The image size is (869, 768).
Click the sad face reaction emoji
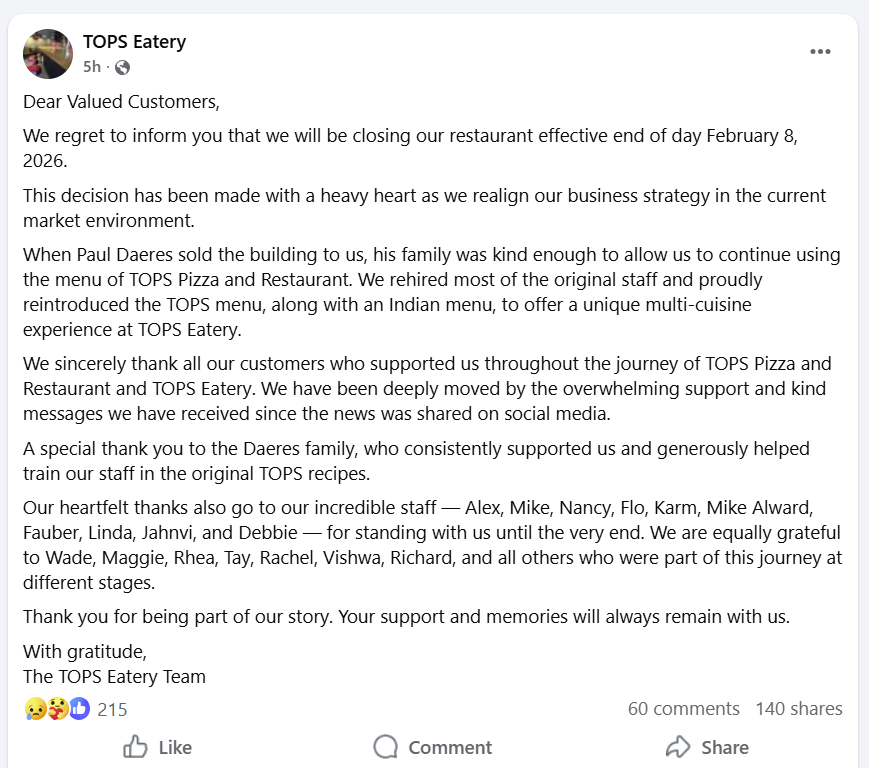35,709
